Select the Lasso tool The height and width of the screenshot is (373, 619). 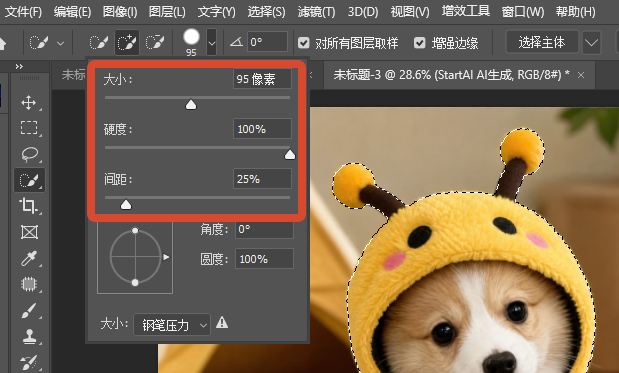point(30,154)
